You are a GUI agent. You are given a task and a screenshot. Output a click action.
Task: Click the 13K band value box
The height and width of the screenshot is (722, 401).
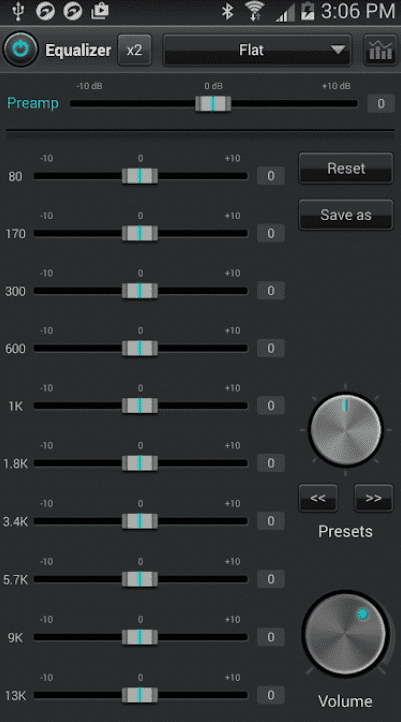(x=271, y=695)
